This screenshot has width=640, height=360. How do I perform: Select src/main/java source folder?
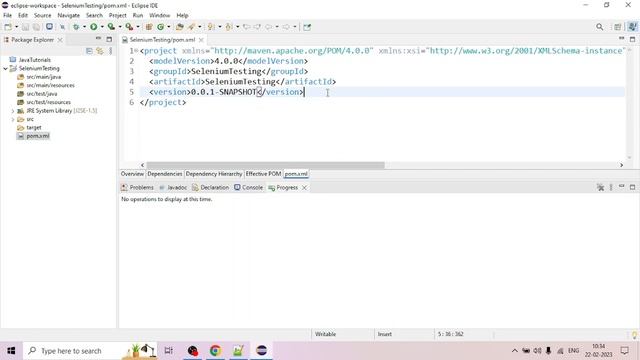(44, 77)
